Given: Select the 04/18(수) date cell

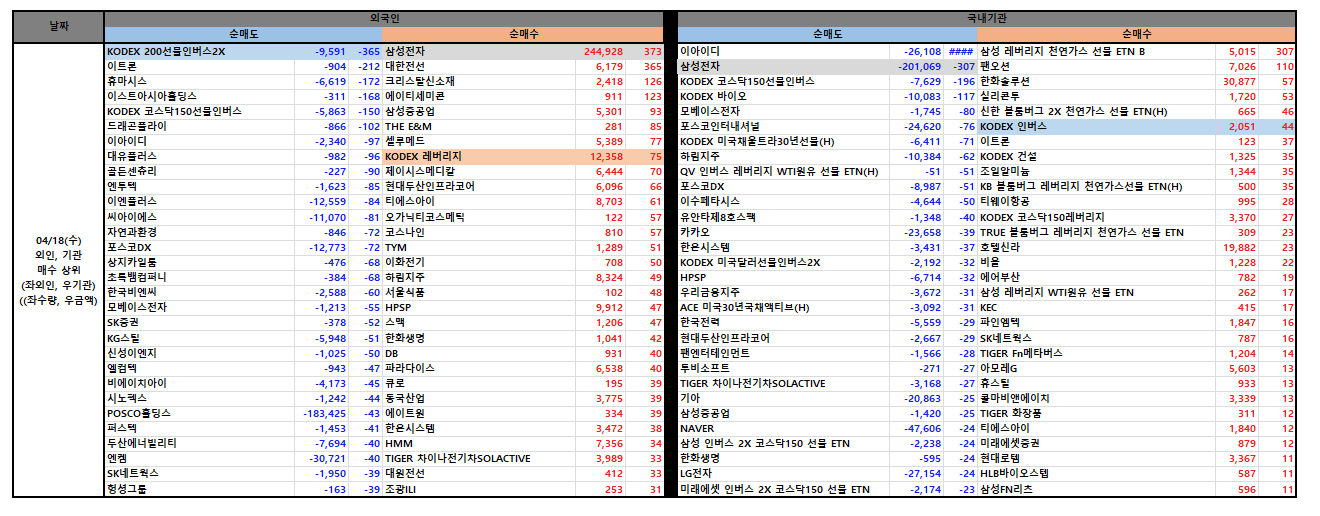Looking at the screenshot, I should (x=59, y=270).
